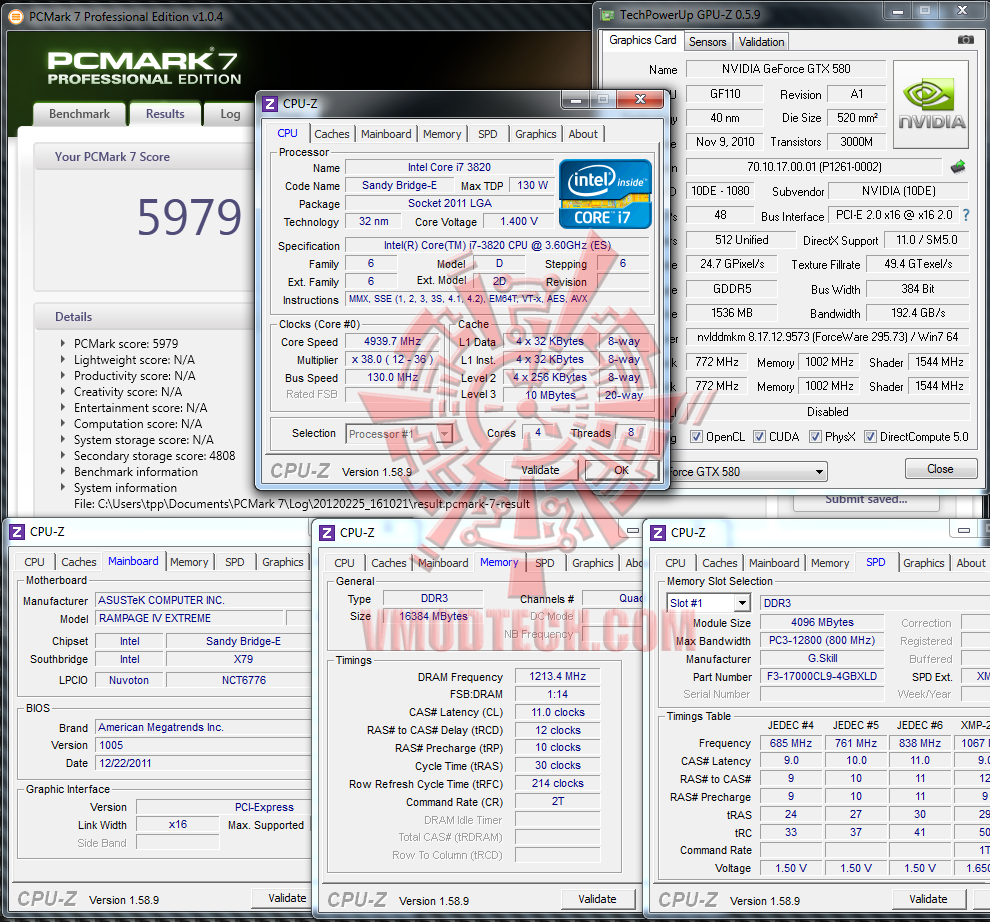The image size is (990, 922).
Task: Open Memory tab in front CPU-Z window
Action: pyautogui.click(x=442, y=134)
